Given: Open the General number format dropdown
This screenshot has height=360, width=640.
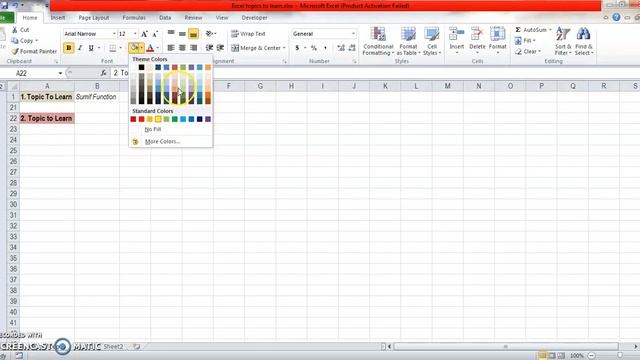Looking at the screenshot, I should [353, 34].
